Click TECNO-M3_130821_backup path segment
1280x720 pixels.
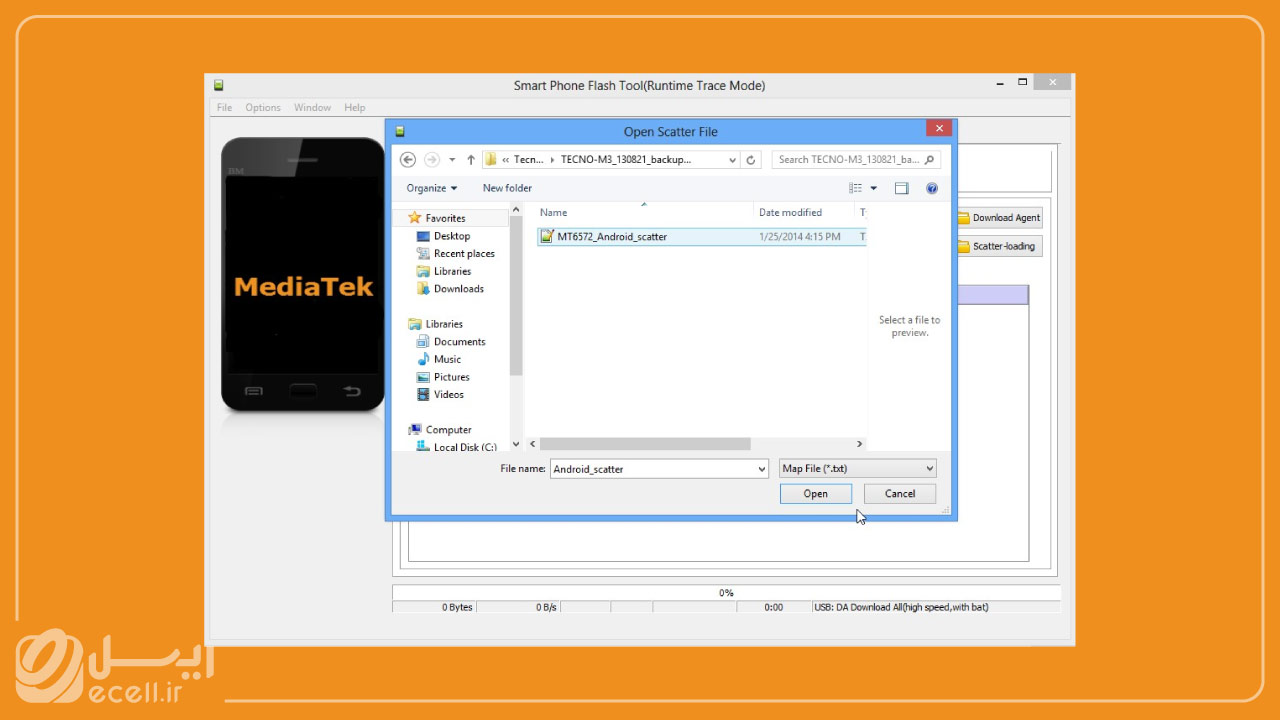point(625,160)
